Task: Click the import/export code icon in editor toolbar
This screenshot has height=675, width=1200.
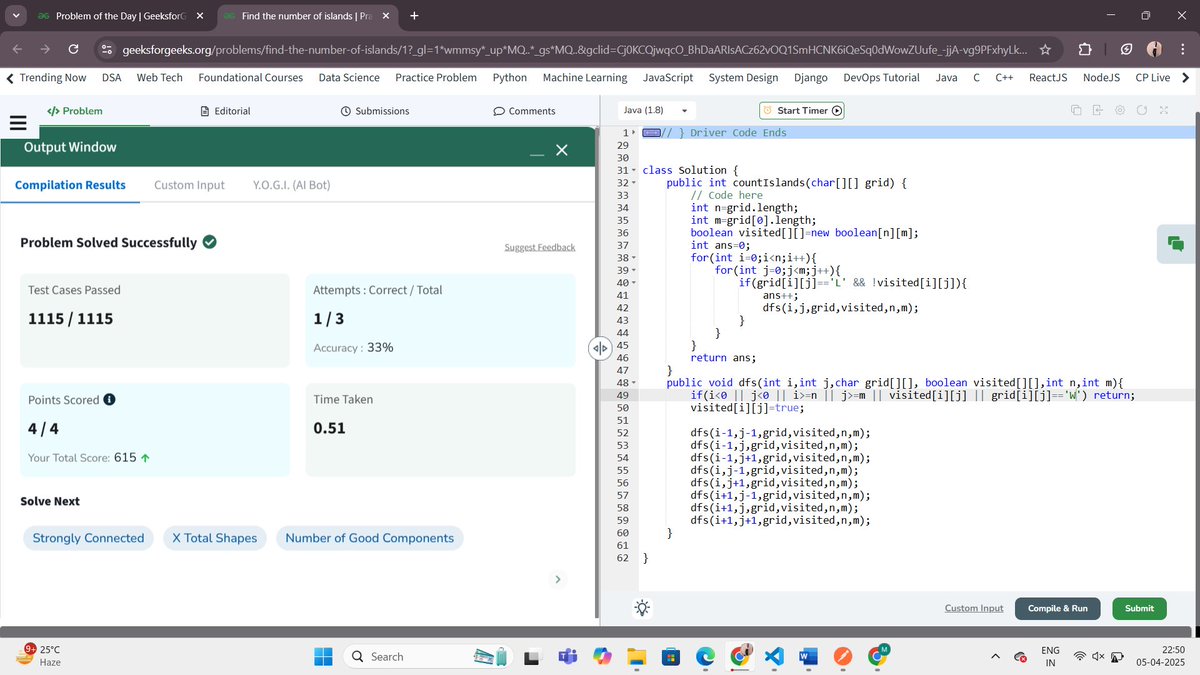Action: click(x=1097, y=110)
